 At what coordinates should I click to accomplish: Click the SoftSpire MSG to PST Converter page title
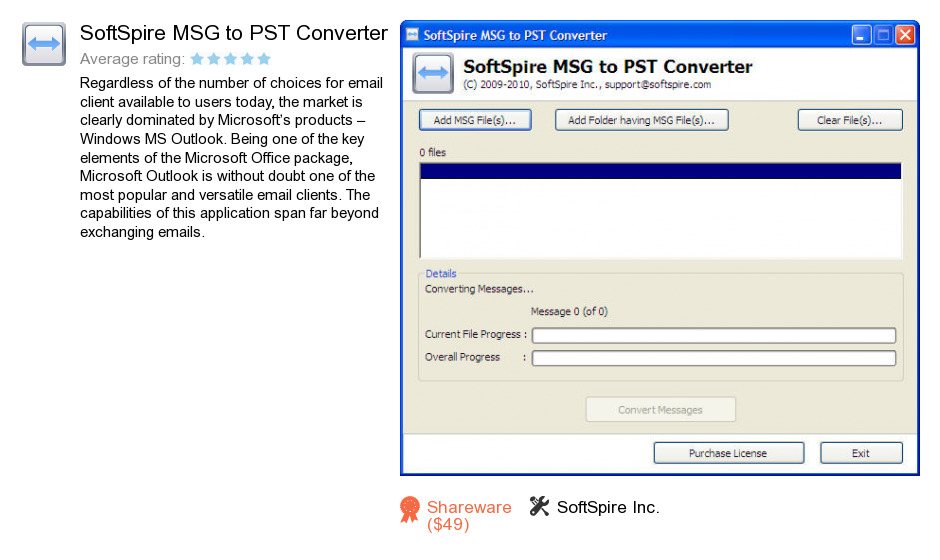[234, 33]
